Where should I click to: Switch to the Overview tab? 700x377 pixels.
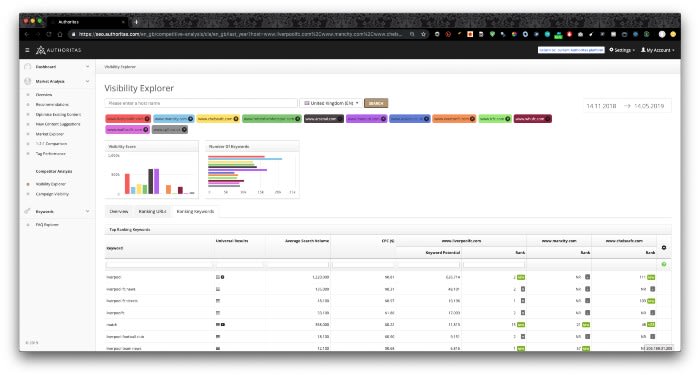(119, 211)
